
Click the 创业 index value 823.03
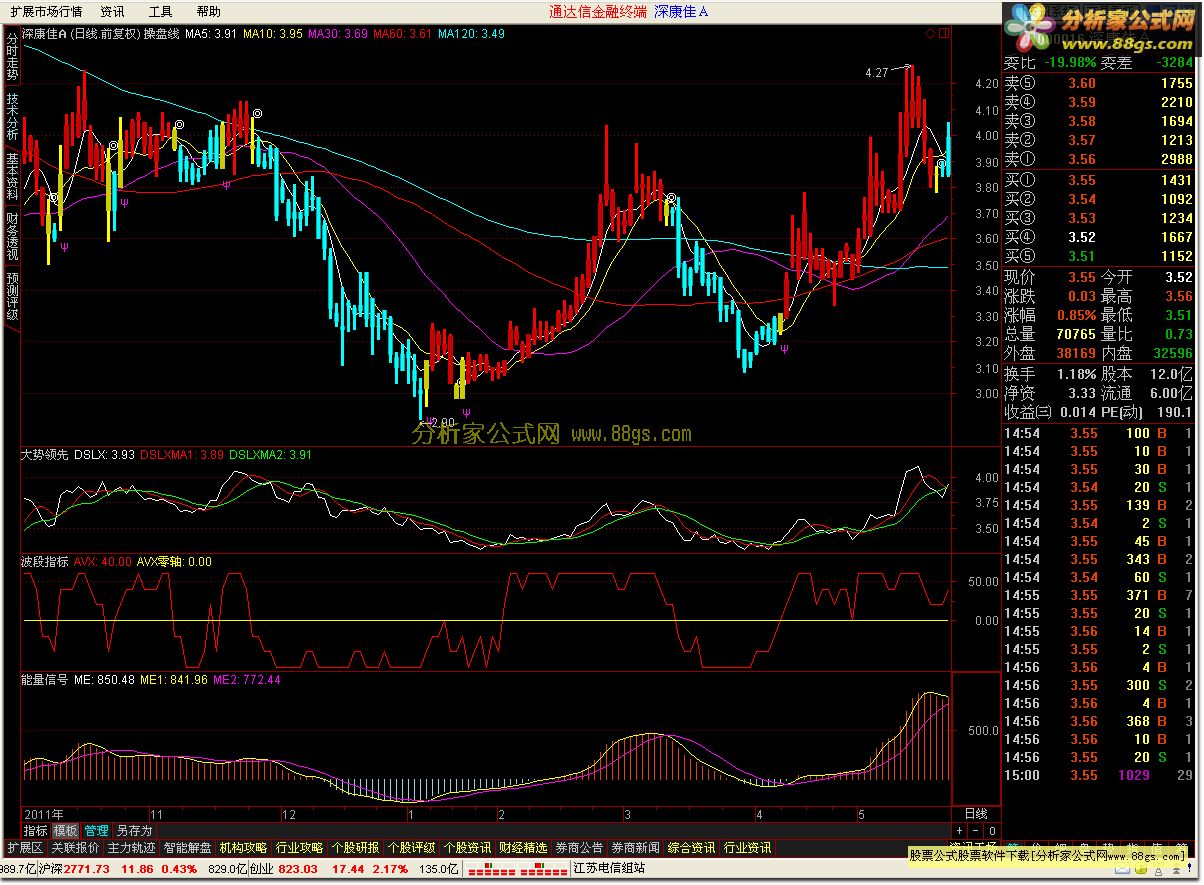[x=298, y=869]
